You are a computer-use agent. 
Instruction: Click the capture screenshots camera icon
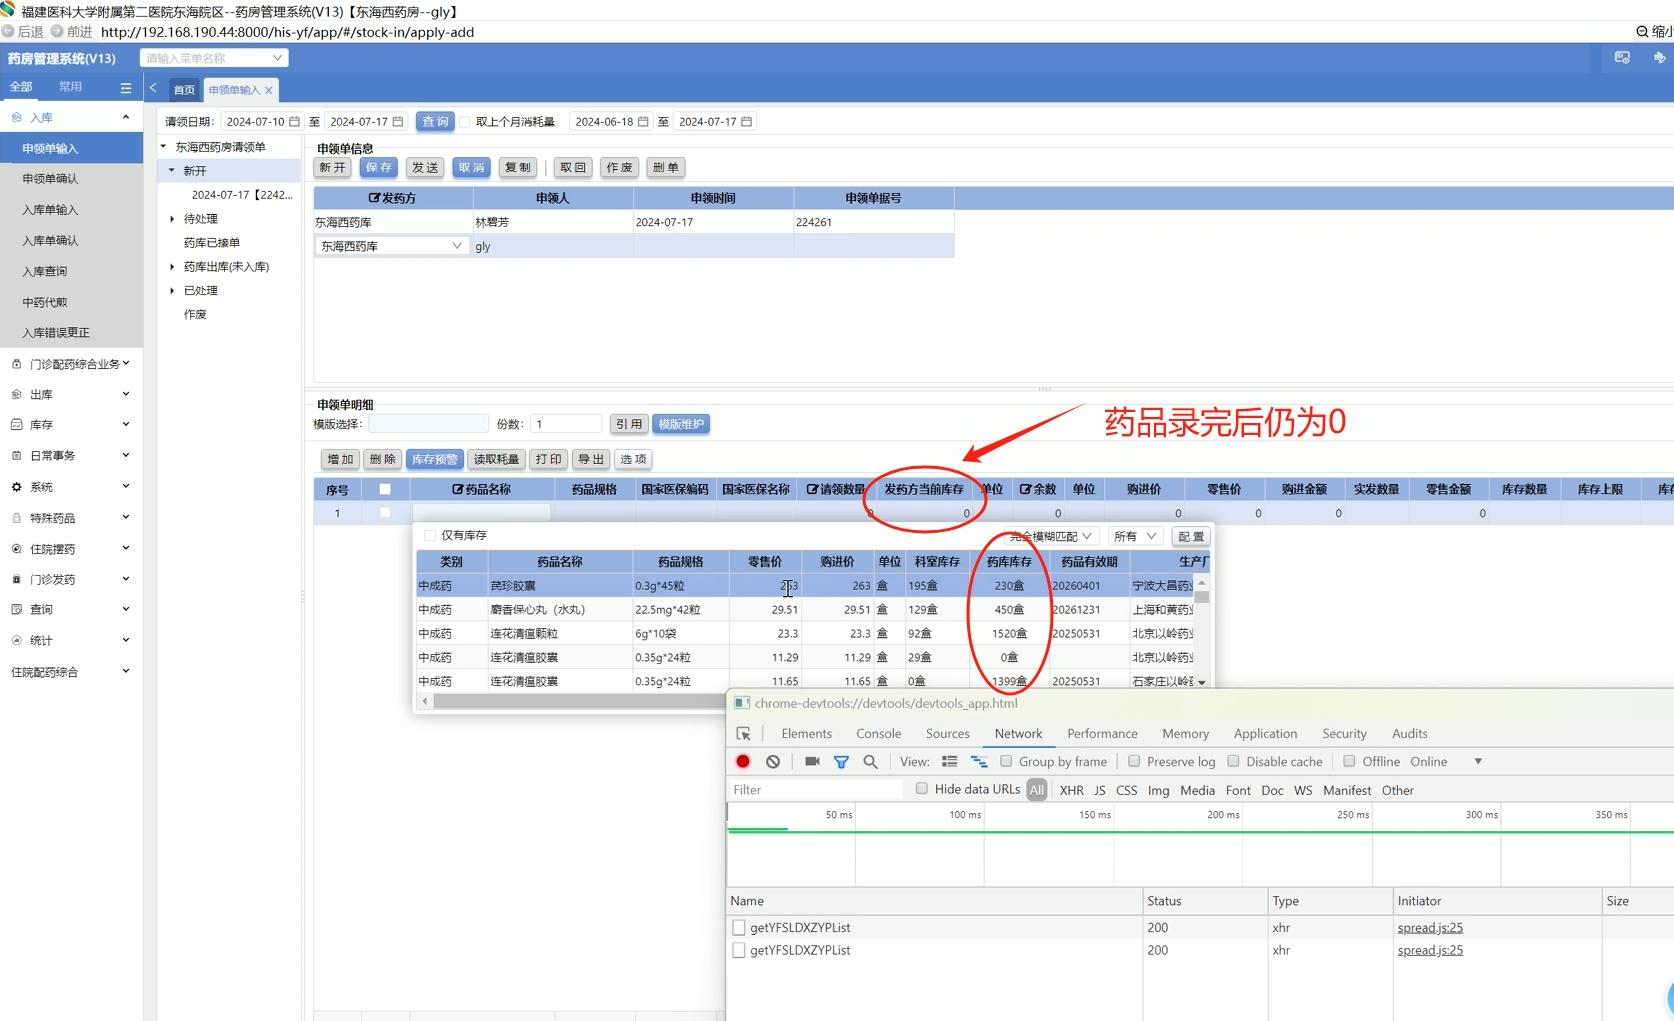(x=812, y=762)
